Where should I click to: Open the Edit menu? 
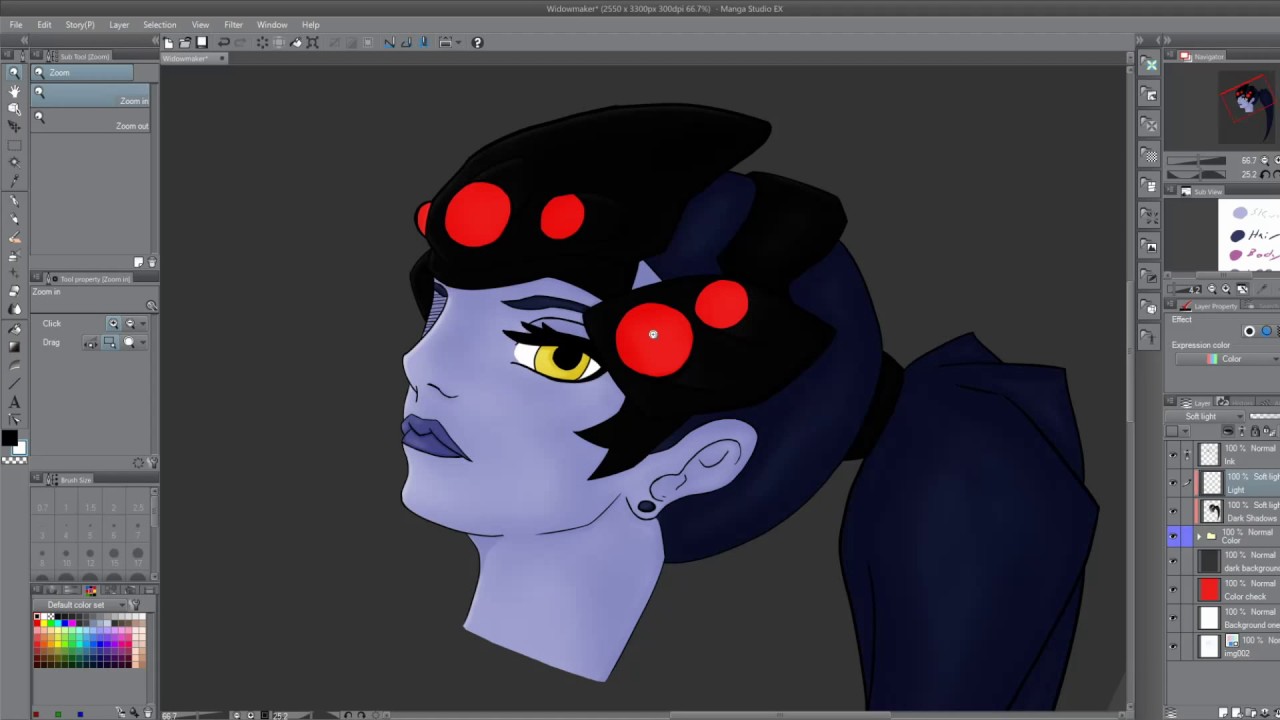pyautogui.click(x=44, y=24)
